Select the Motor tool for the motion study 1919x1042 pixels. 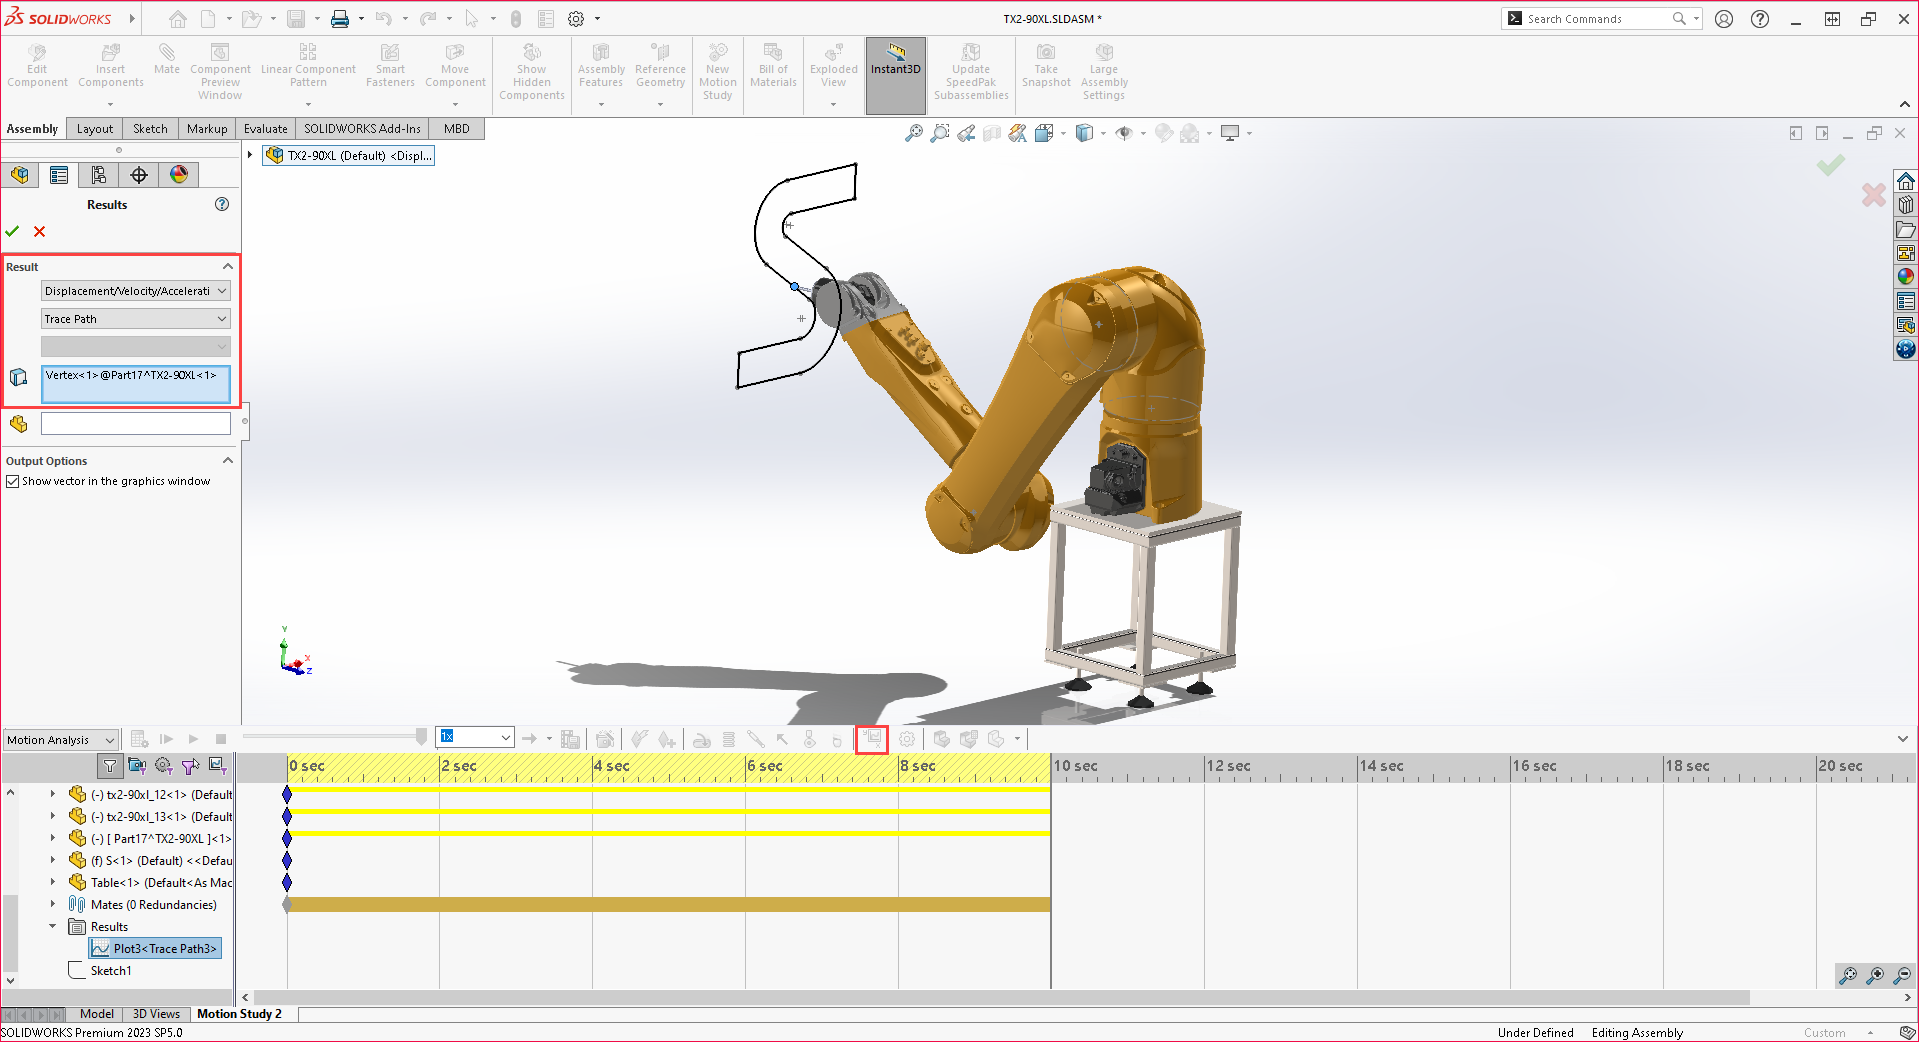(700, 739)
